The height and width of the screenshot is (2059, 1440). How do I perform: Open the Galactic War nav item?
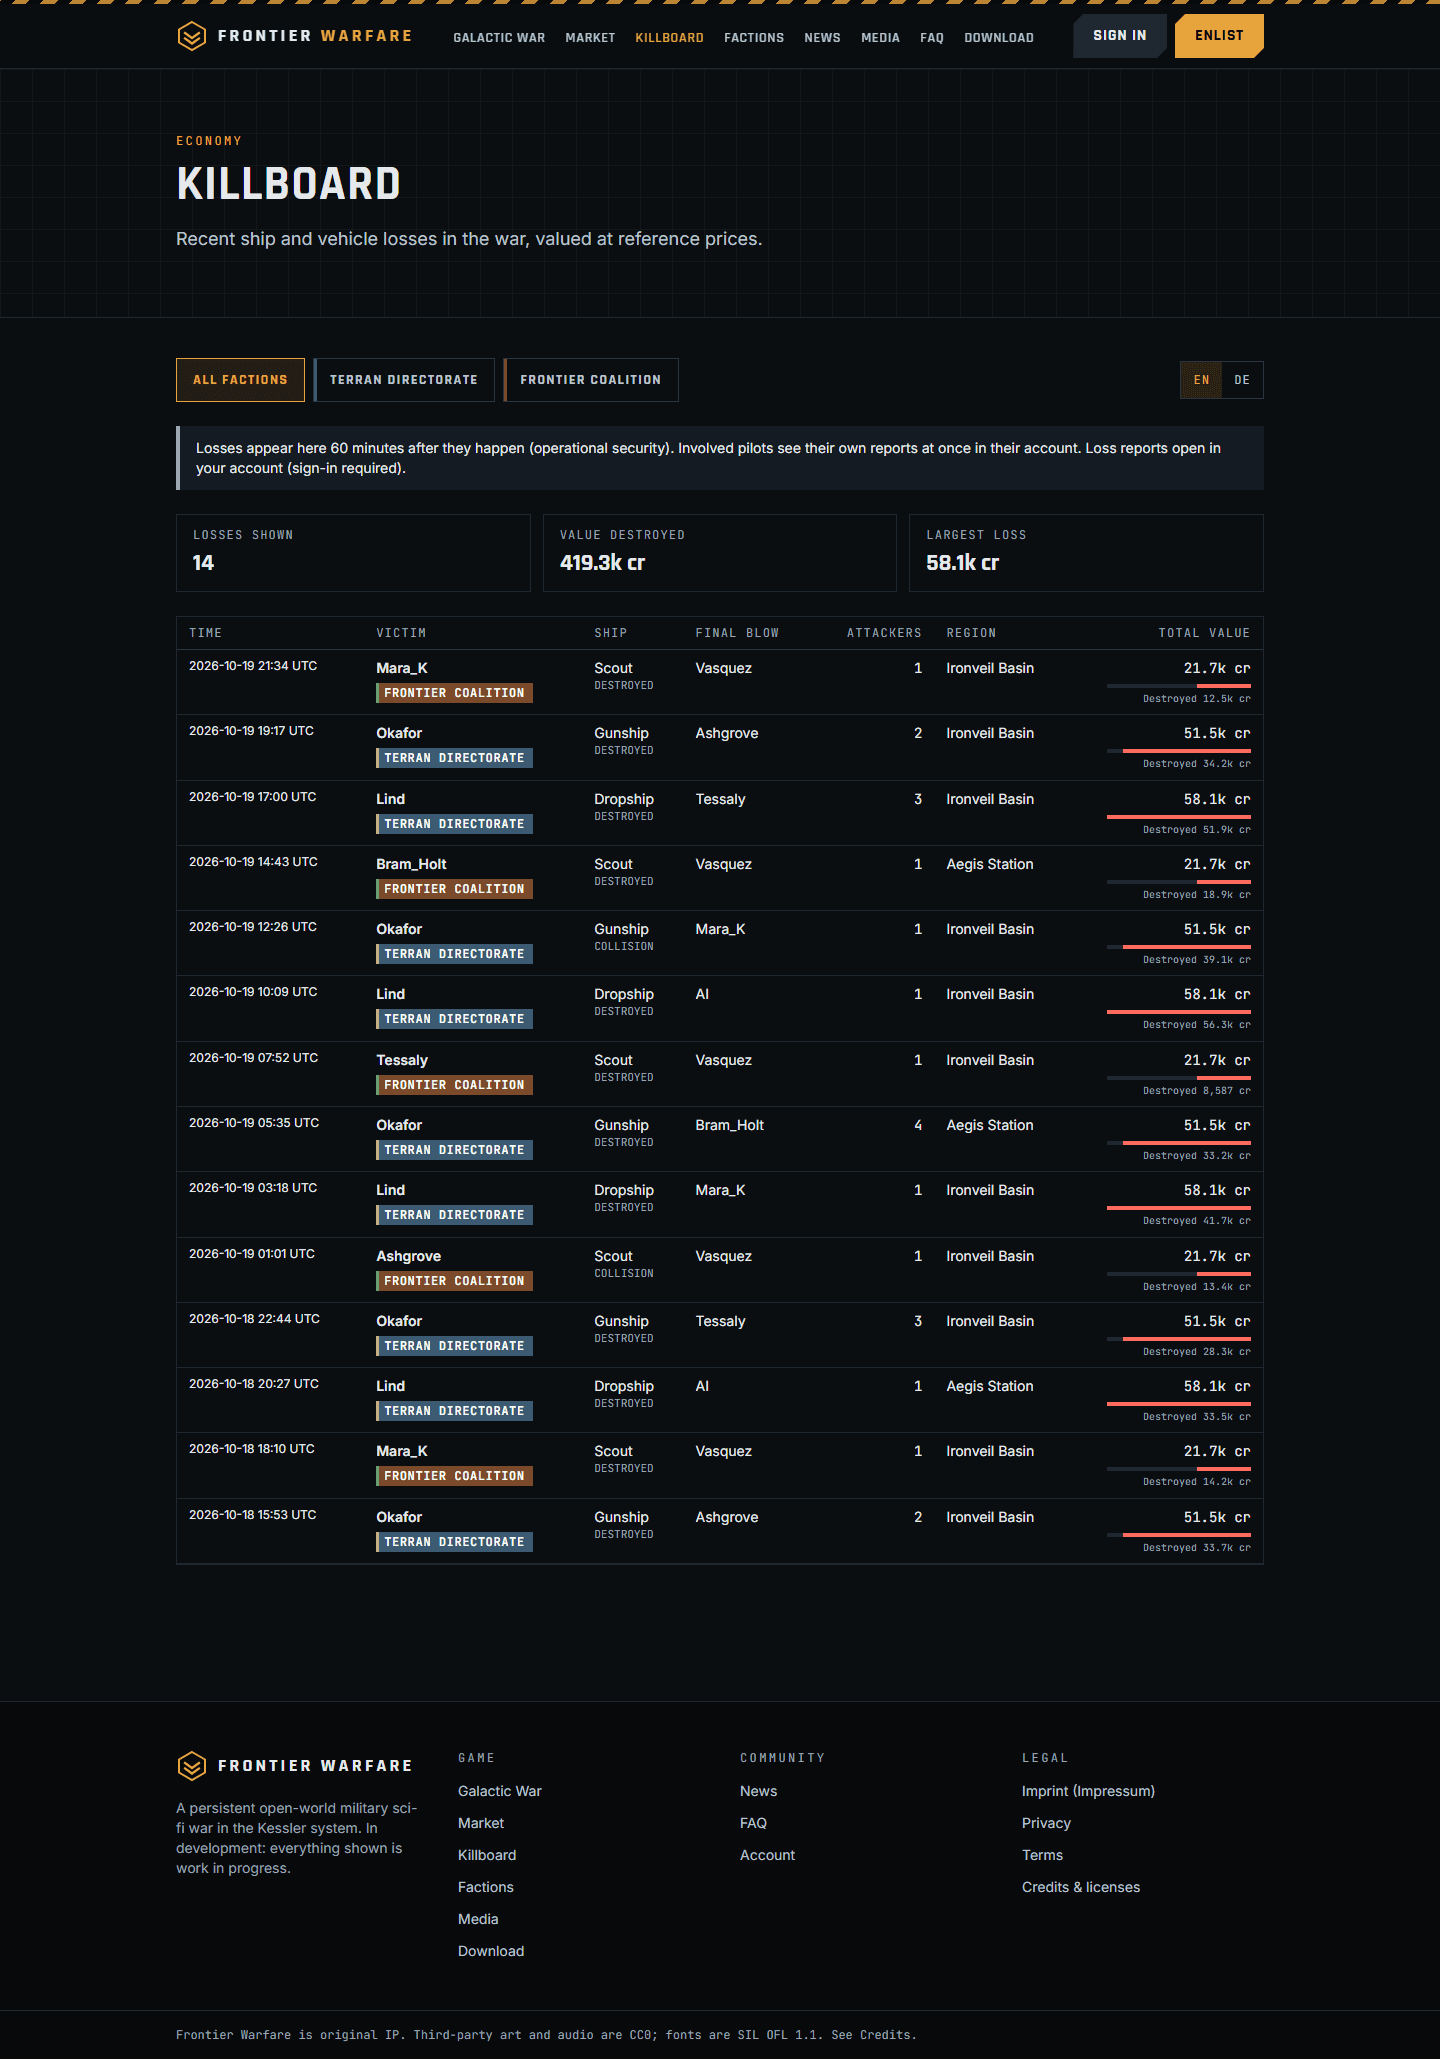pyautogui.click(x=499, y=38)
